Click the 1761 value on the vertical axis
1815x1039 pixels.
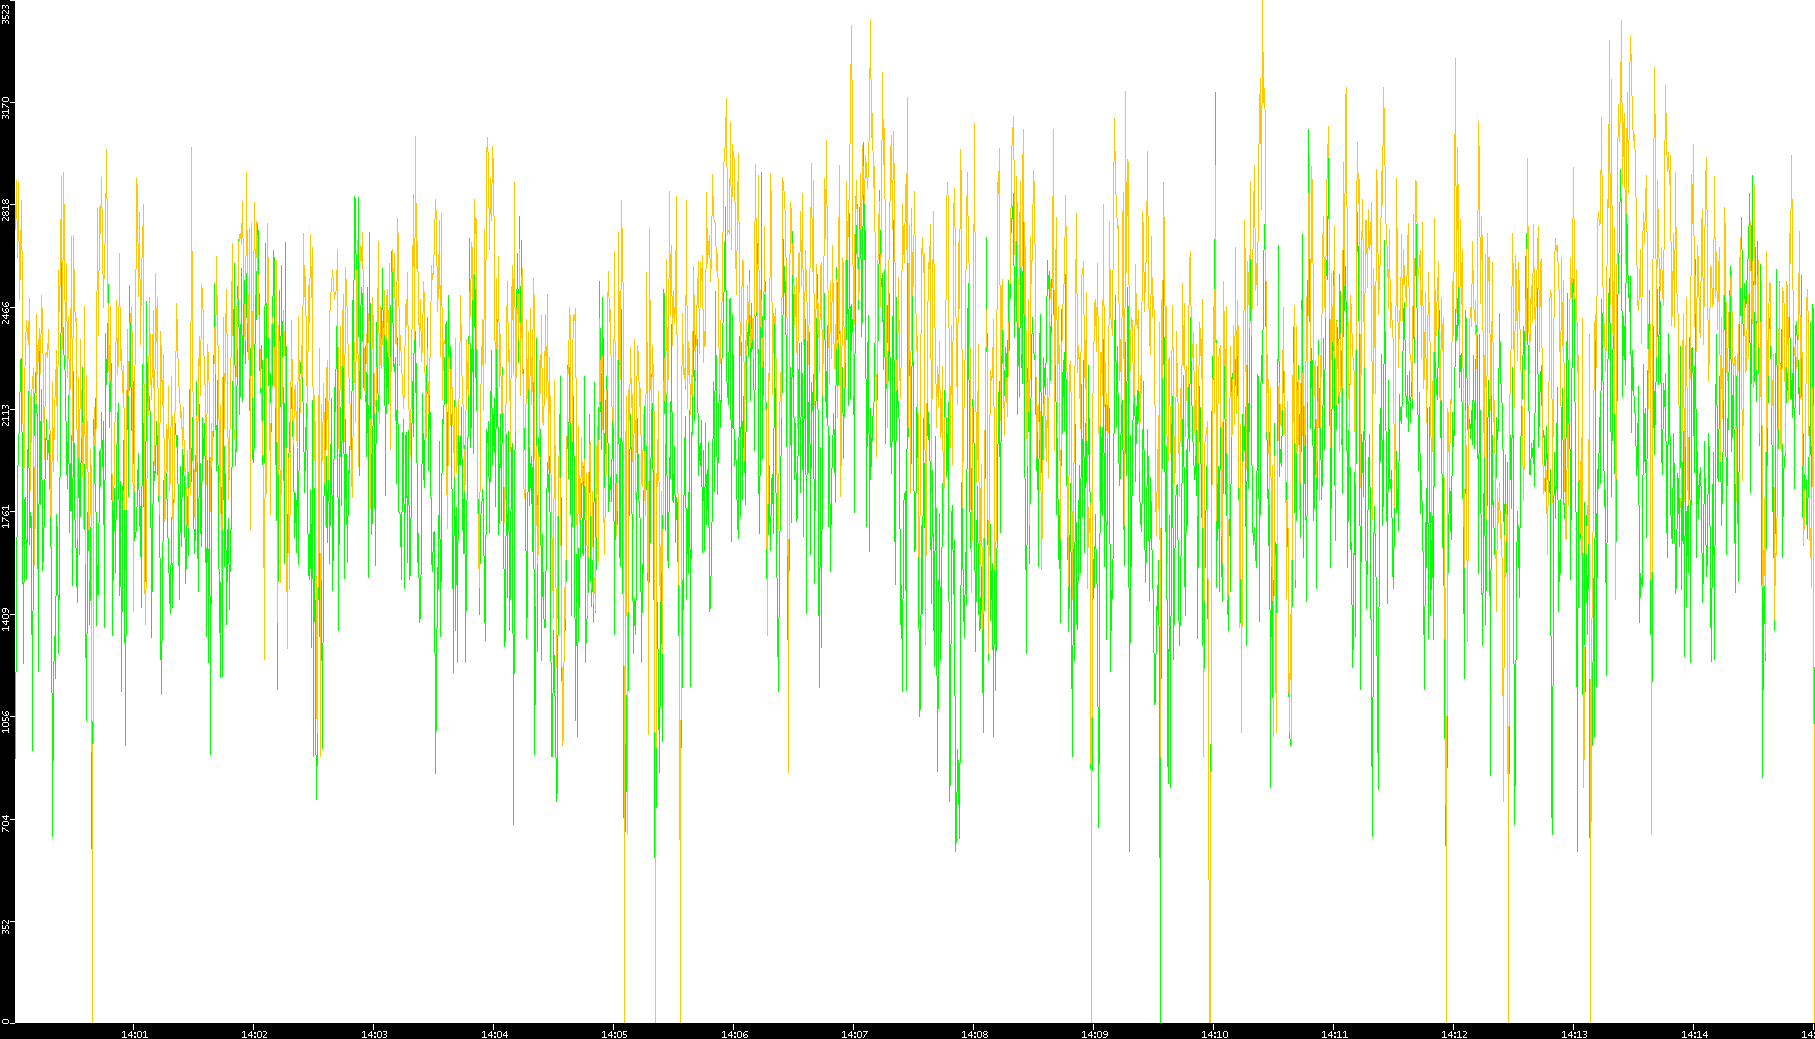click(x=6, y=516)
